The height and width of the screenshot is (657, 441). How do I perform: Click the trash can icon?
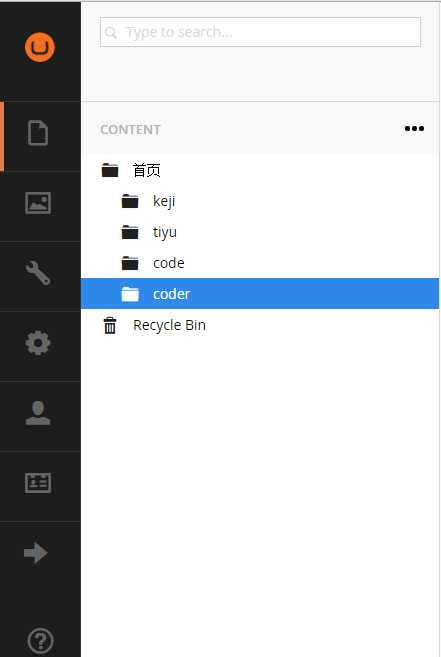[110, 326]
